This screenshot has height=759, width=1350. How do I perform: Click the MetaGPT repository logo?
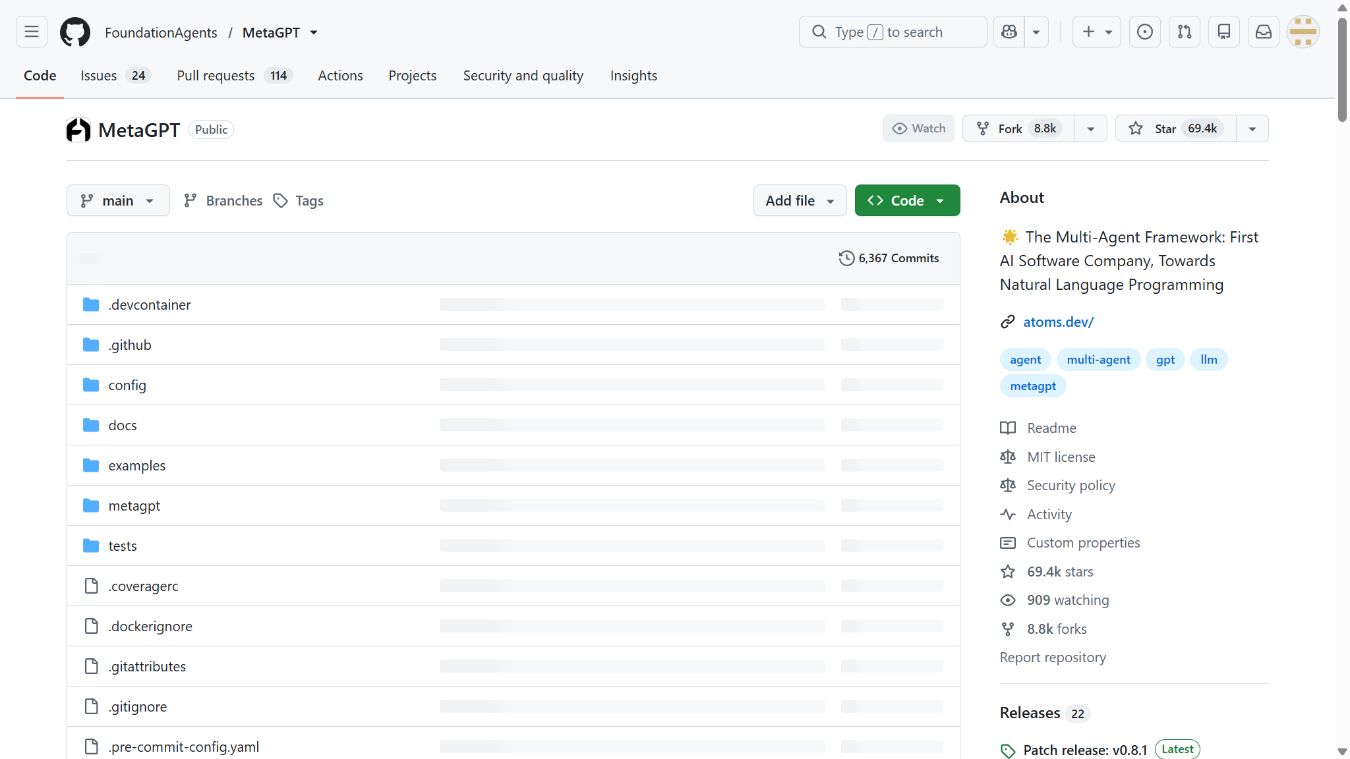point(78,130)
